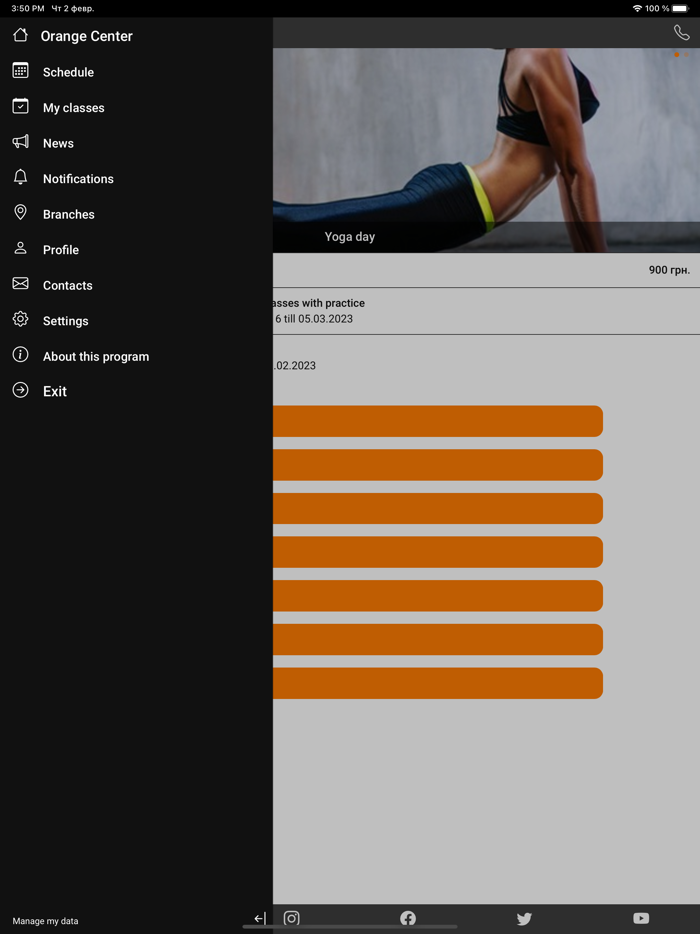Click the Exit arrow icon
This screenshot has width=700, height=934.
coord(20,390)
